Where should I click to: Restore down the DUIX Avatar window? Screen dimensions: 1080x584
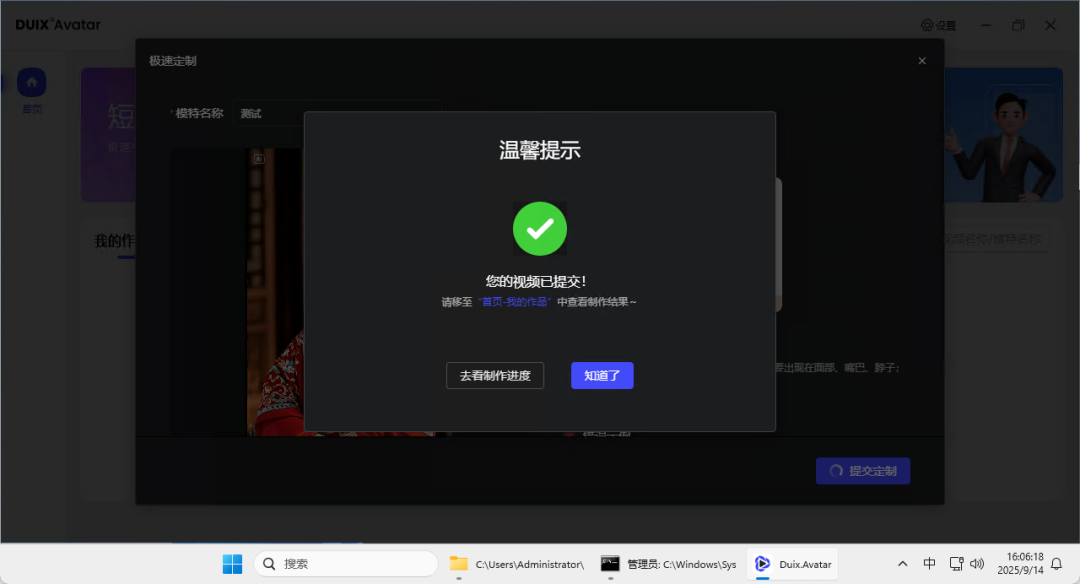pyautogui.click(x=1018, y=25)
